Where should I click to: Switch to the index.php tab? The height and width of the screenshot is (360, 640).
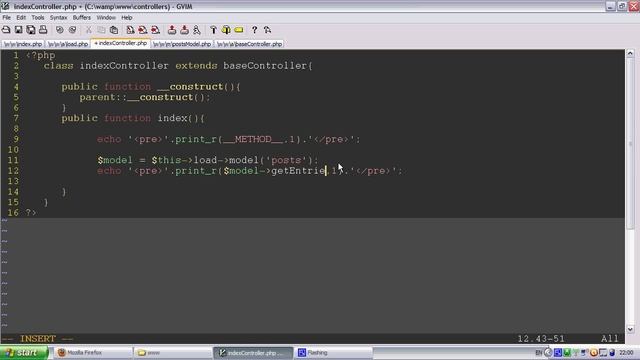pos(23,44)
